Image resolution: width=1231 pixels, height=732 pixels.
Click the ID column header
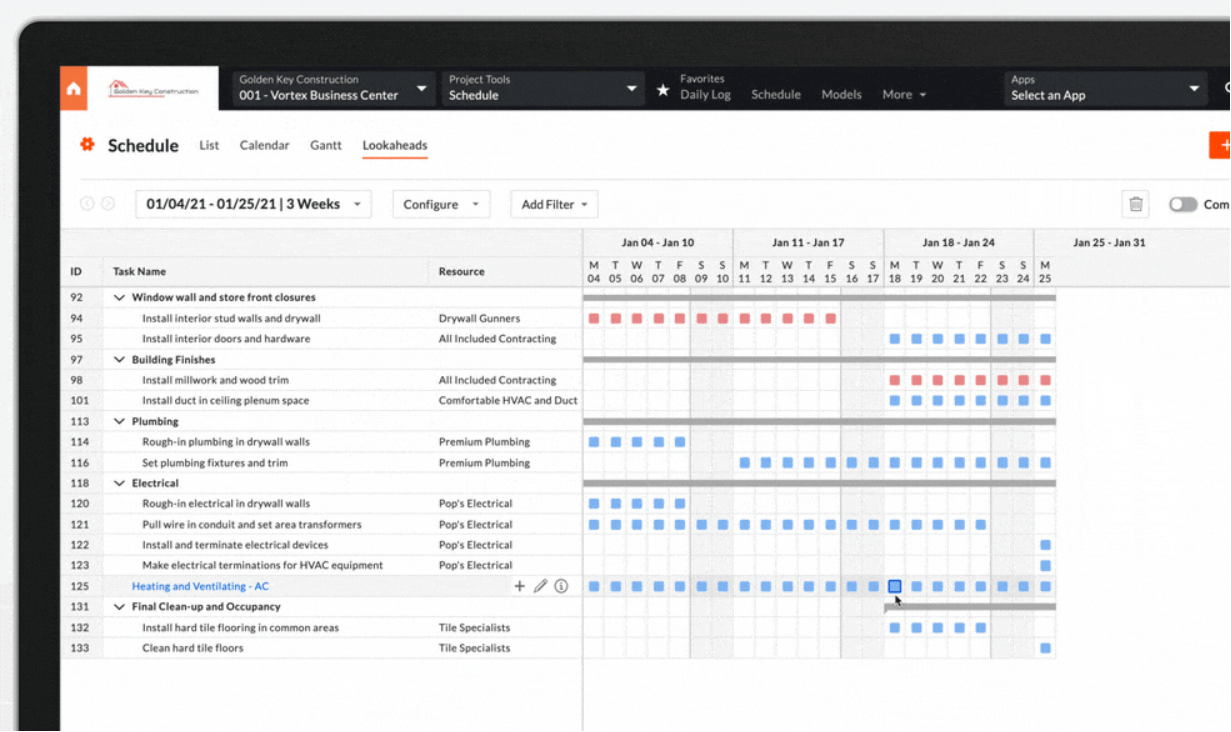pos(76,271)
